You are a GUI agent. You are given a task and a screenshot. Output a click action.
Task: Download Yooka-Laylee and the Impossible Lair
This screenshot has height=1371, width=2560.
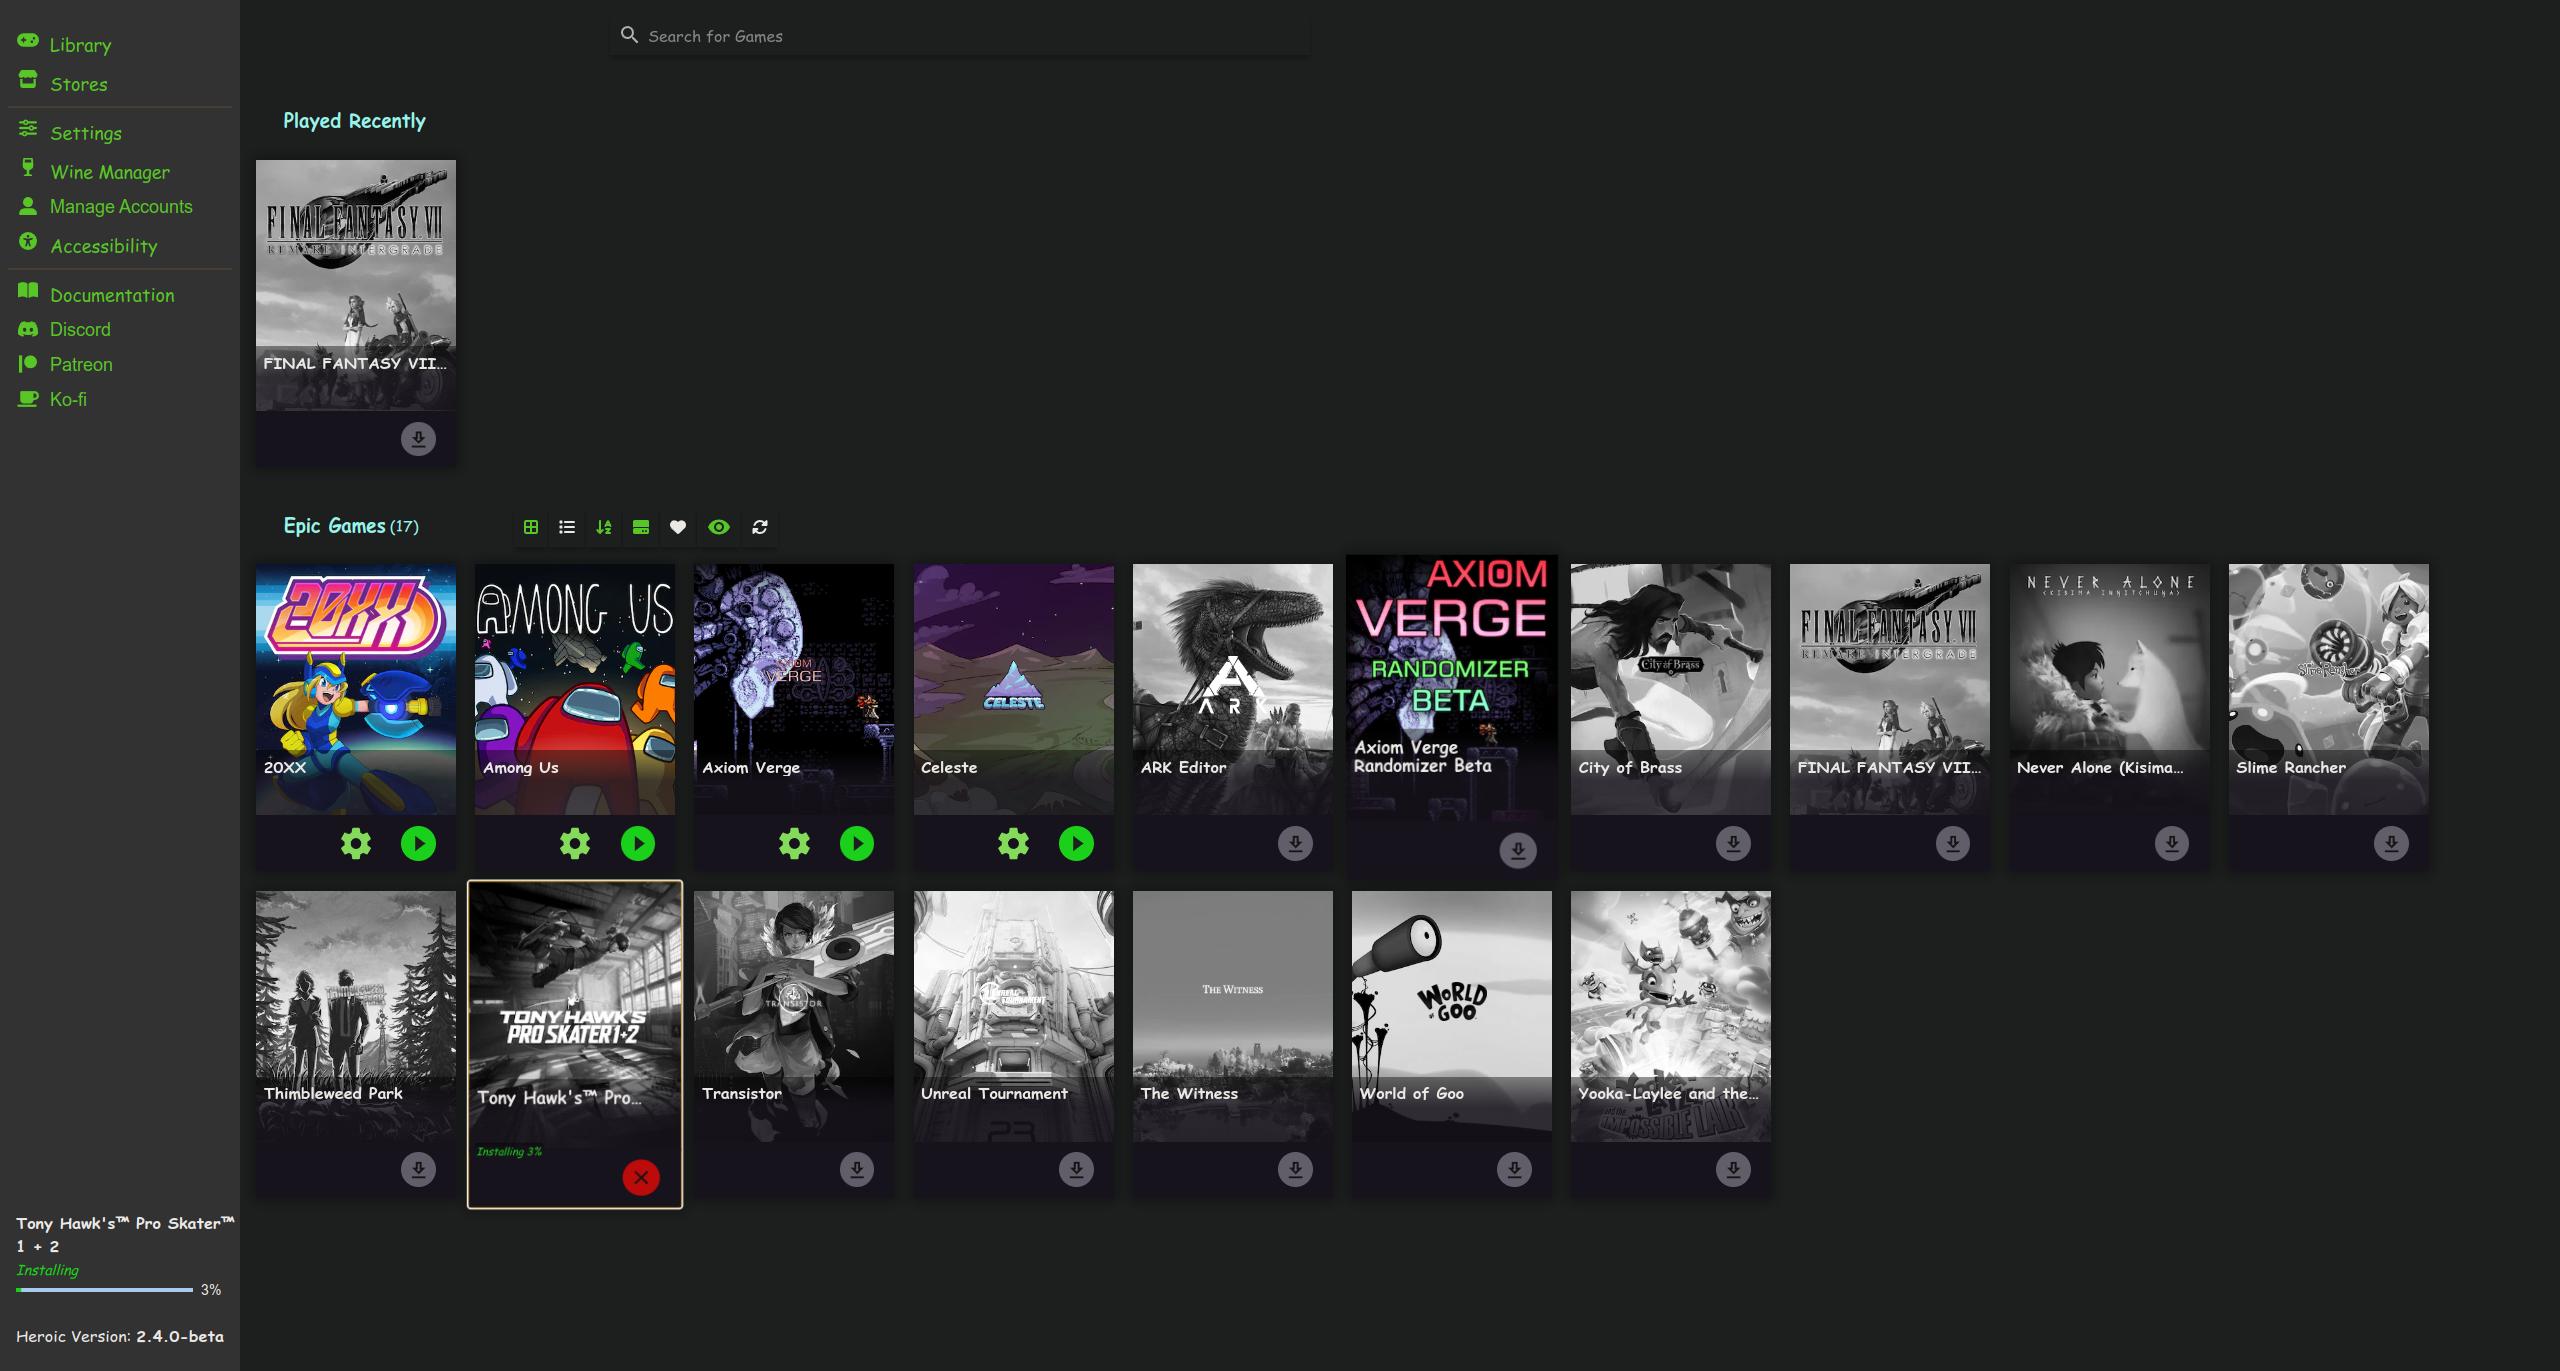(1733, 1169)
